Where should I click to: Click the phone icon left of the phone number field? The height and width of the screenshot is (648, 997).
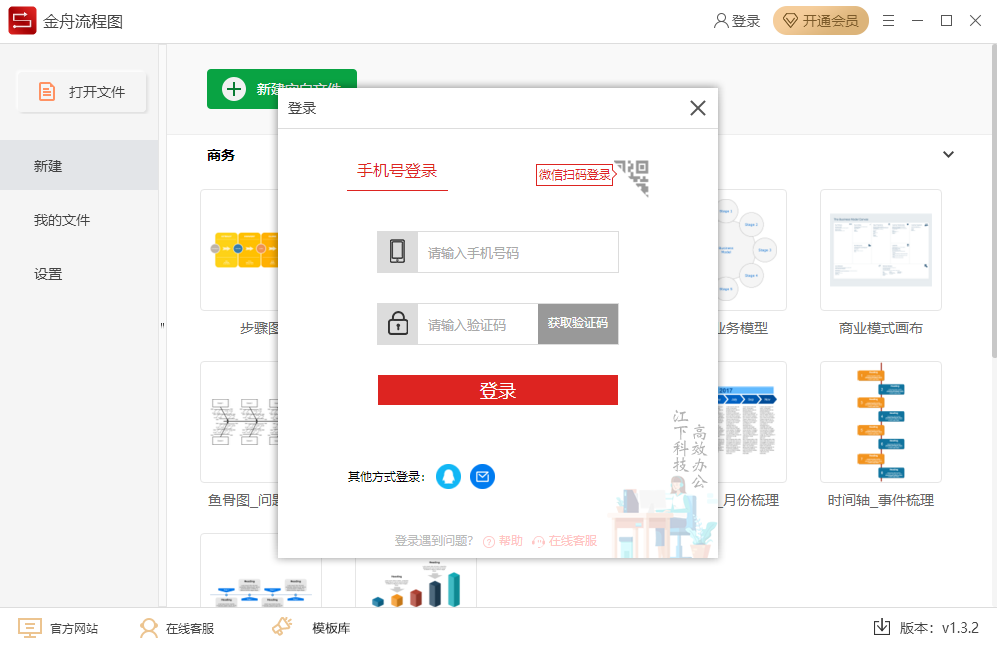[x=397, y=252]
